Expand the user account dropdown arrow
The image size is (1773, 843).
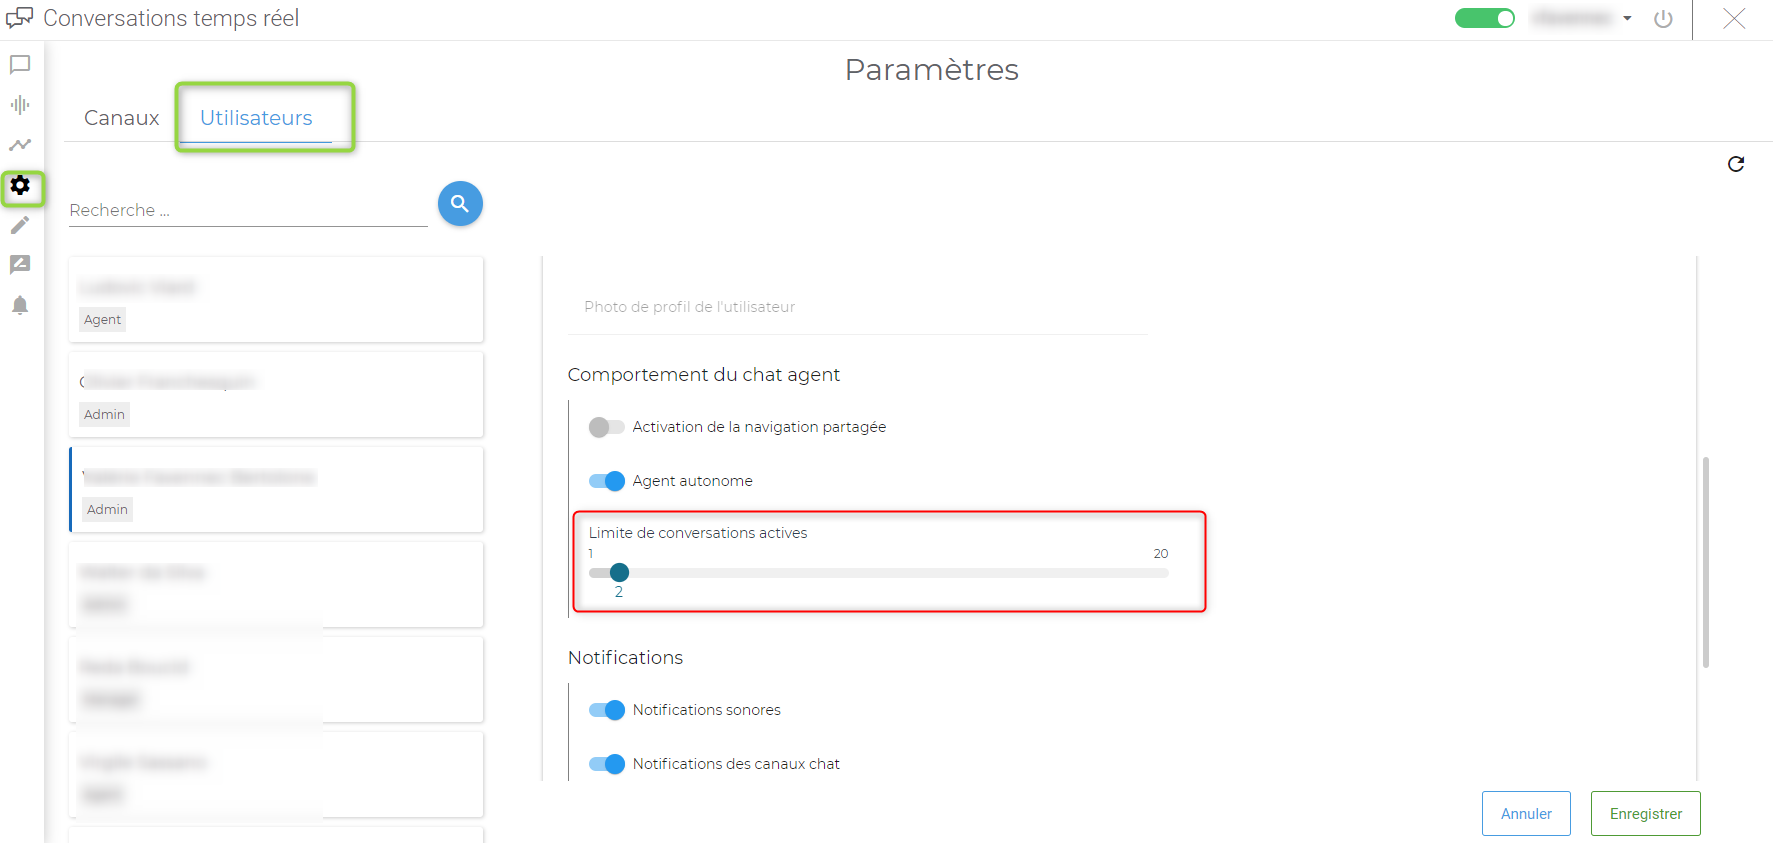tap(1627, 19)
